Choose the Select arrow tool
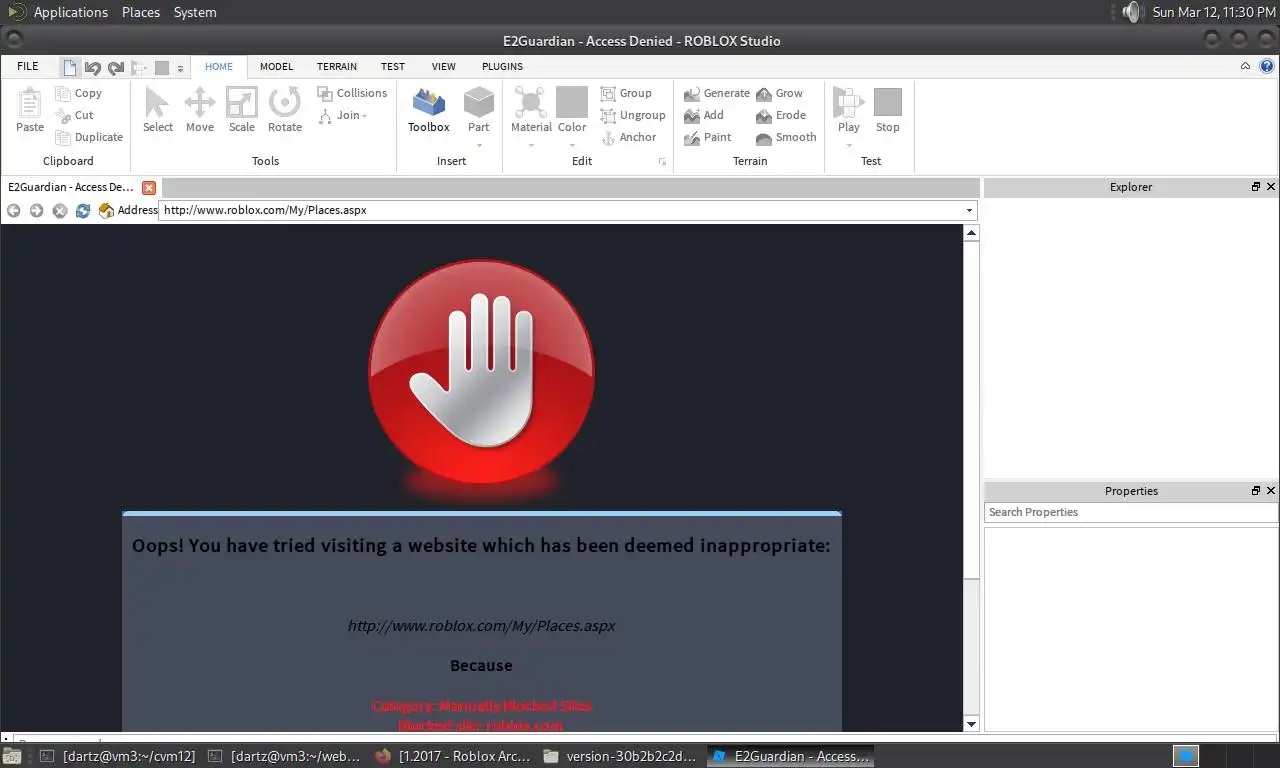The width and height of the screenshot is (1280, 768). 158,109
